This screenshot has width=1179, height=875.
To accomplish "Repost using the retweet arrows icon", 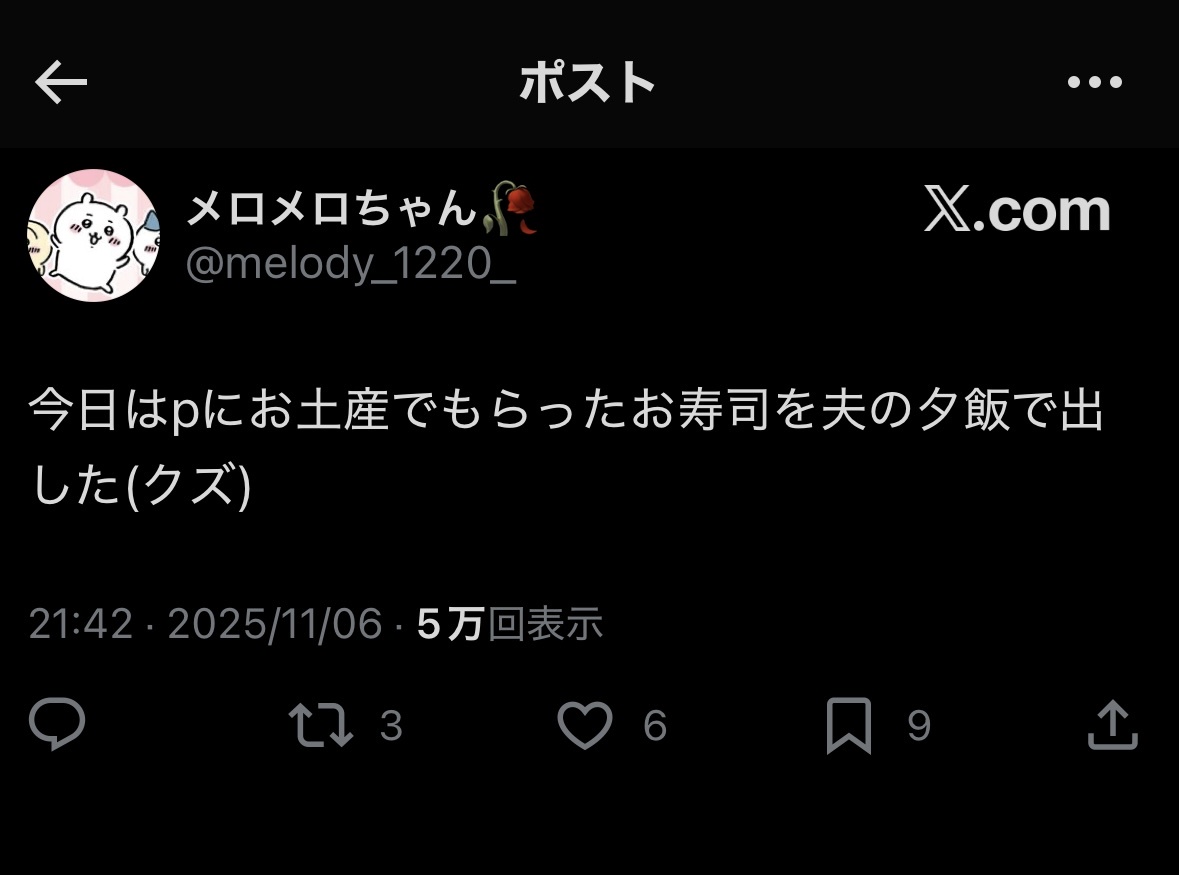I will click(321, 725).
